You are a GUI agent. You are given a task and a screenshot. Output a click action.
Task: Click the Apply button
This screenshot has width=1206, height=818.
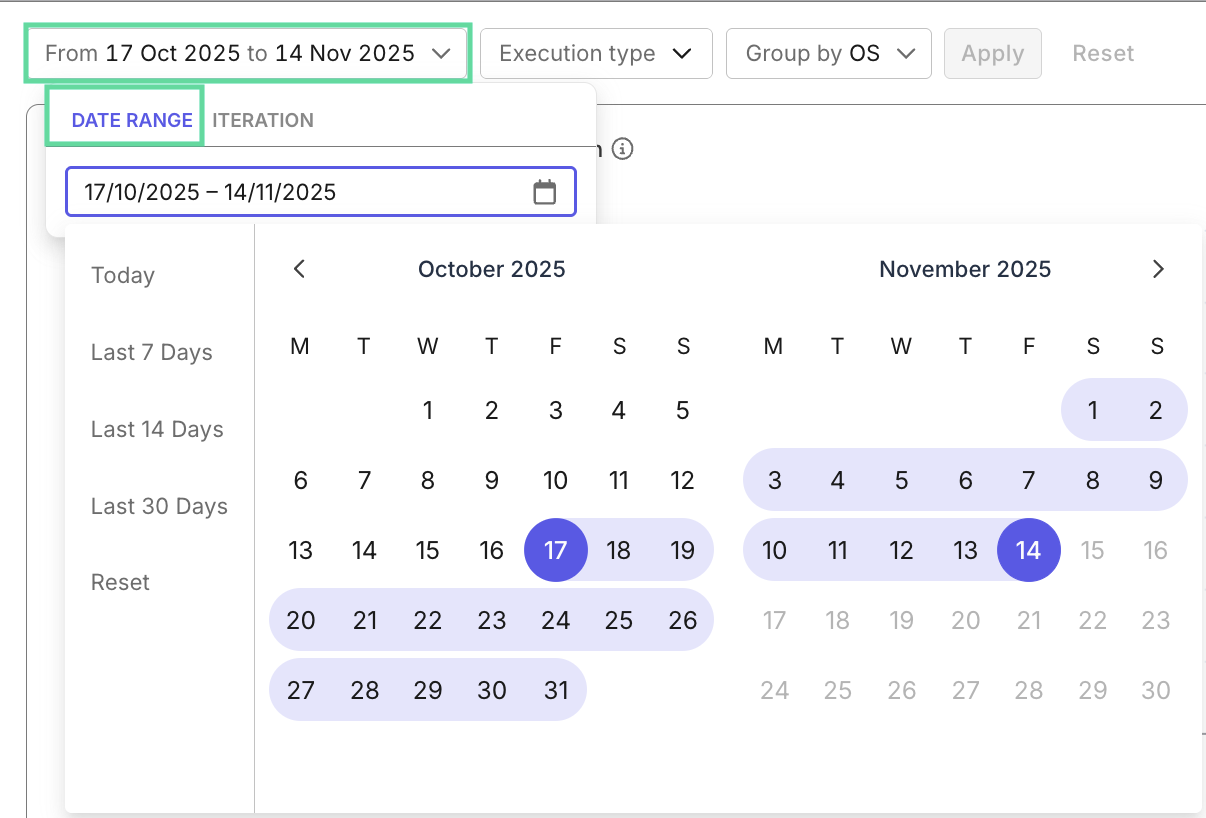coord(993,53)
